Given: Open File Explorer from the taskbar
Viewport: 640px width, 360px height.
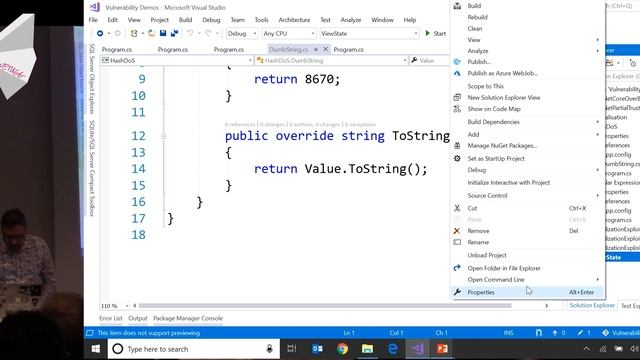Looking at the screenshot, I should pyautogui.click(x=367, y=349).
